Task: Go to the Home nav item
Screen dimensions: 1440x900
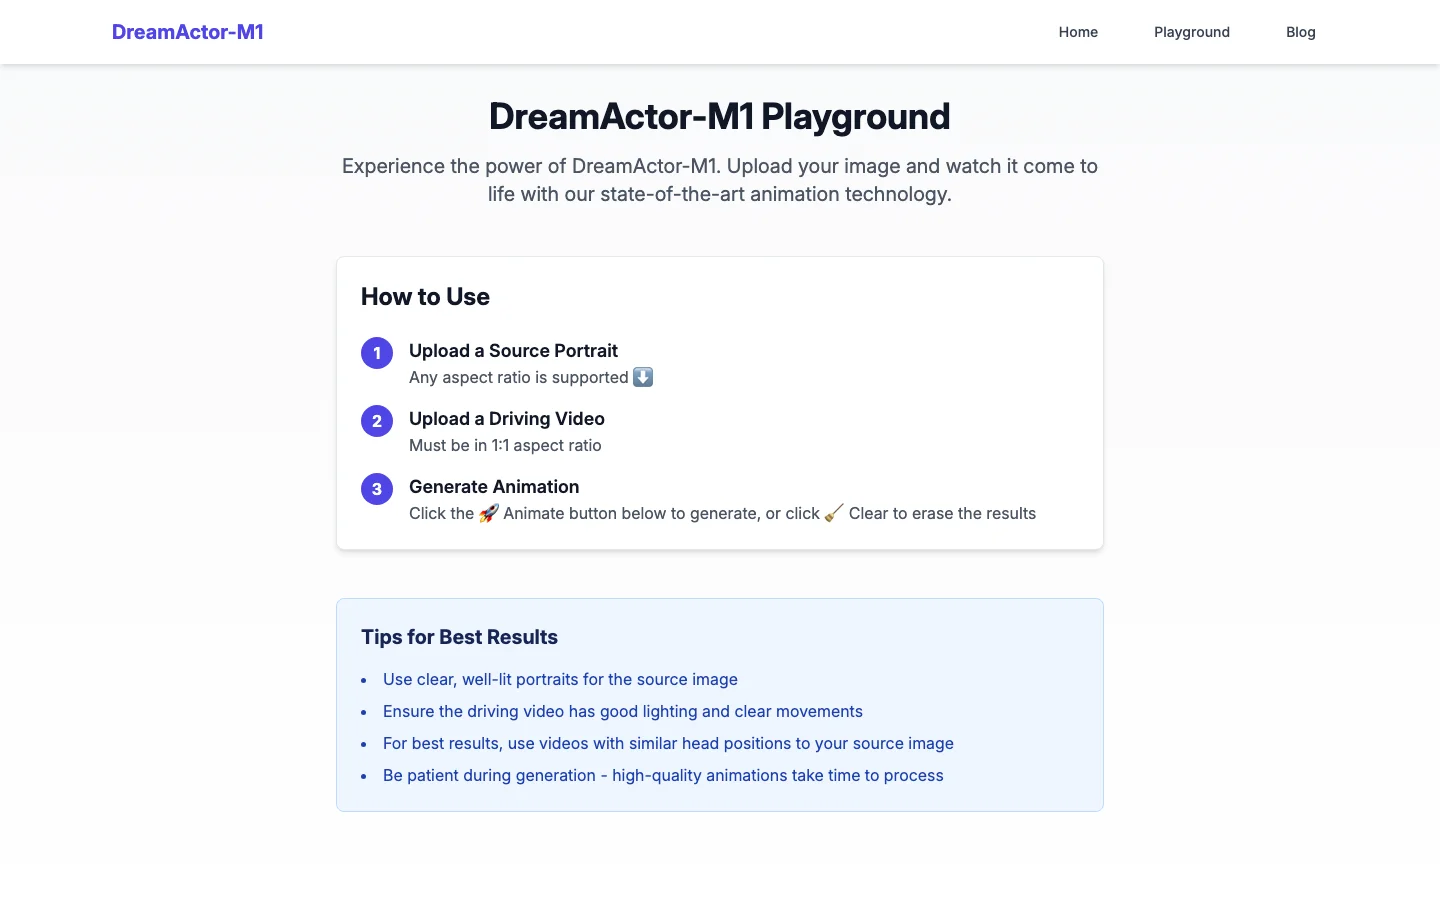Action: click(1078, 32)
